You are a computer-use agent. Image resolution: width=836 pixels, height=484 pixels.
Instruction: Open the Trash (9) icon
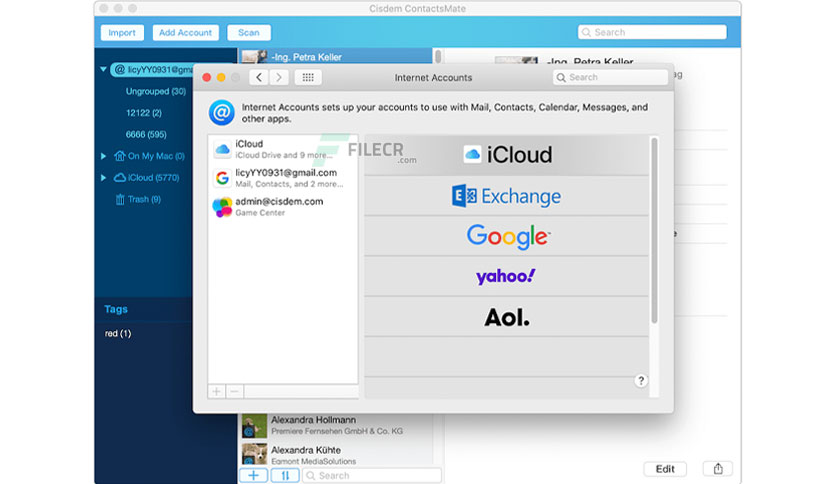coord(120,199)
